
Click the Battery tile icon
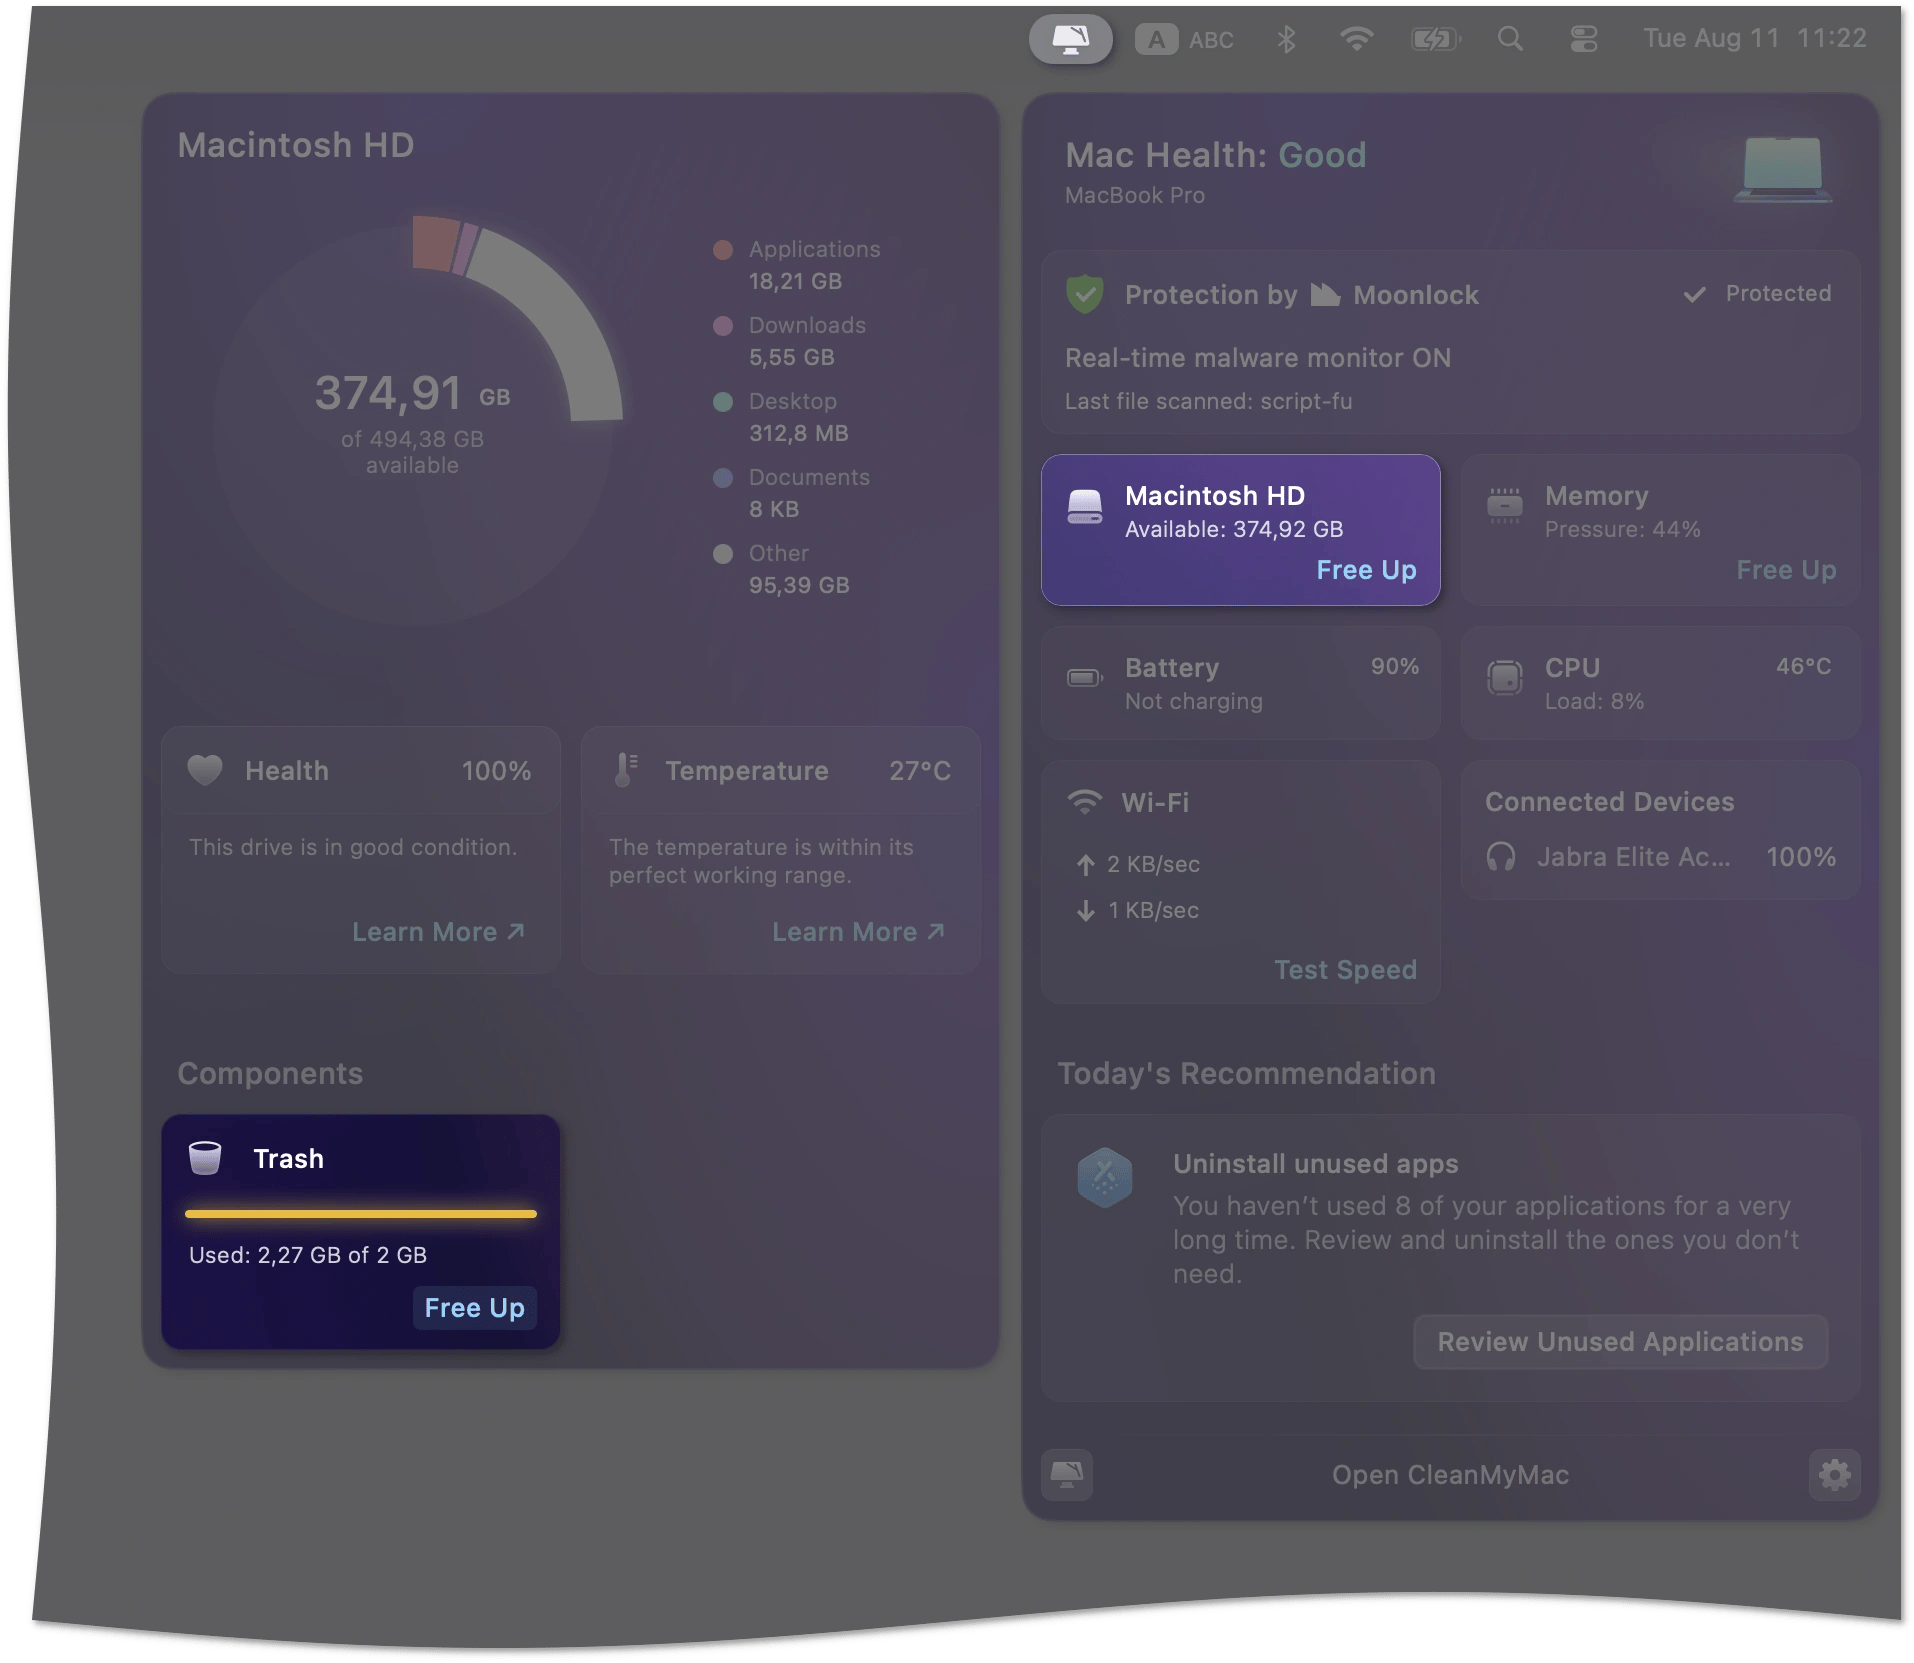coord(1084,678)
